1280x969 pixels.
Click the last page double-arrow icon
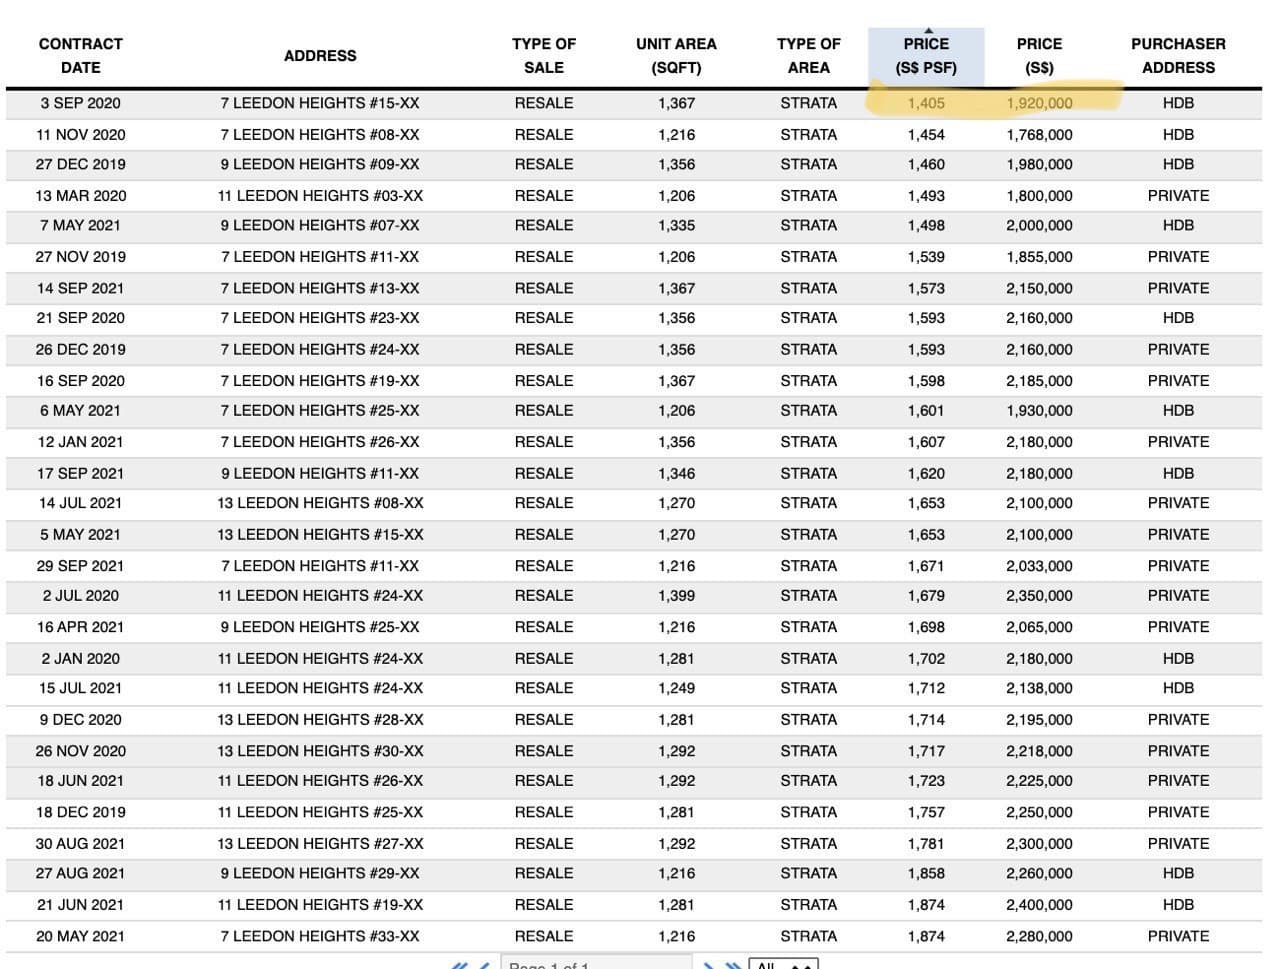pos(733,965)
